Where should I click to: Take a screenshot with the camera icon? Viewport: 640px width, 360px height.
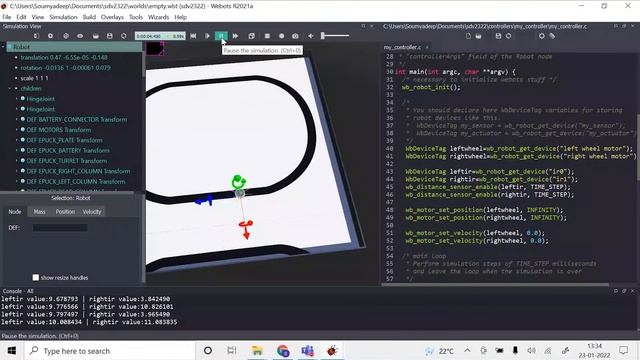[x=295, y=36]
